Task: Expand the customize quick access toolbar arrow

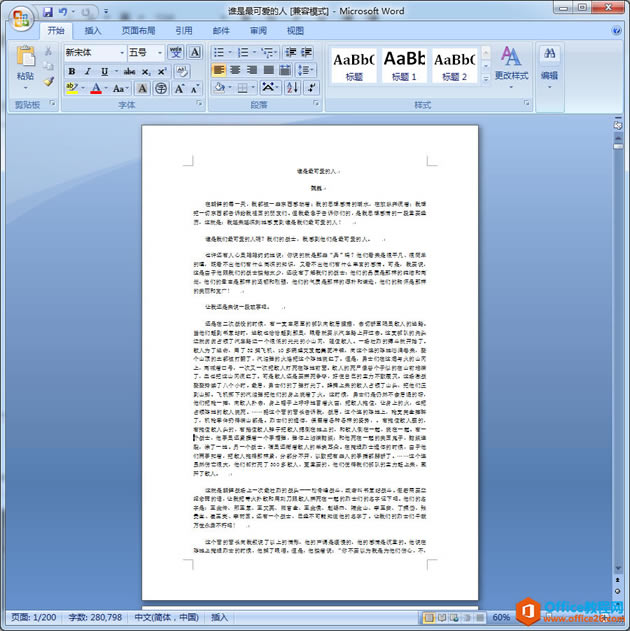Action: pos(106,12)
